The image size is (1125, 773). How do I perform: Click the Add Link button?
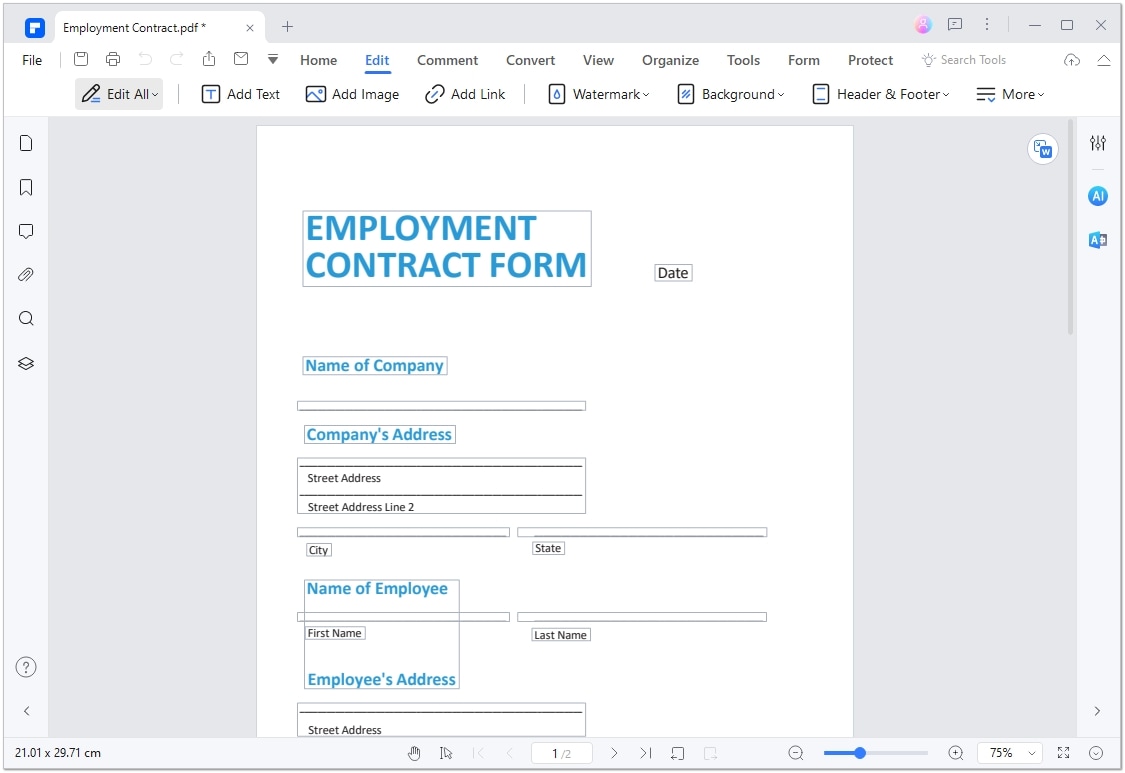465,94
